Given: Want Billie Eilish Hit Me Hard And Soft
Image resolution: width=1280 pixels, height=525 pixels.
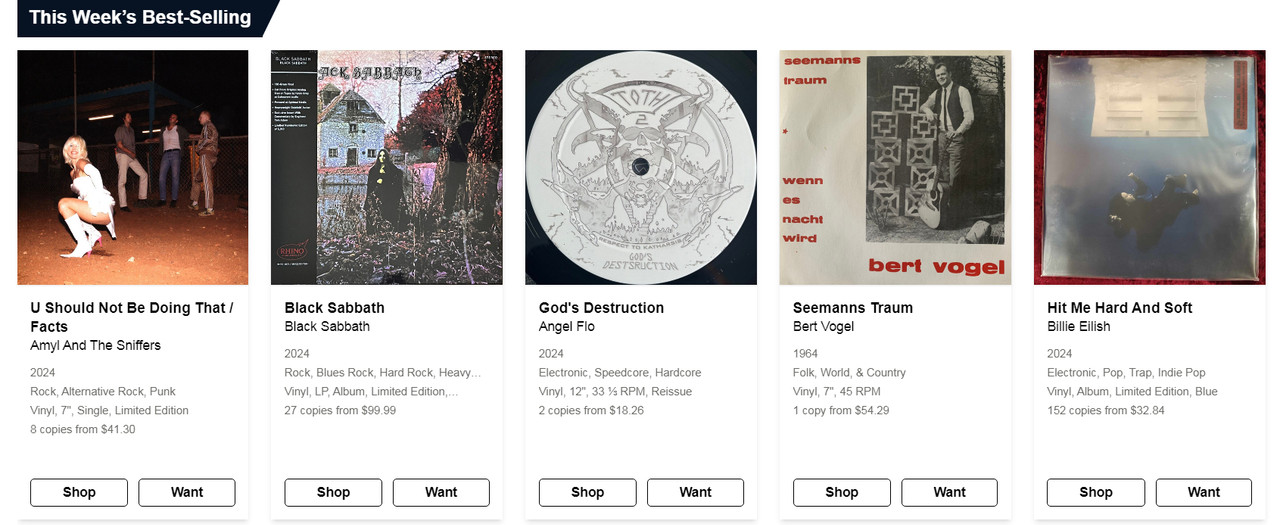Looking at the screenshot, I should (1203, 492).
